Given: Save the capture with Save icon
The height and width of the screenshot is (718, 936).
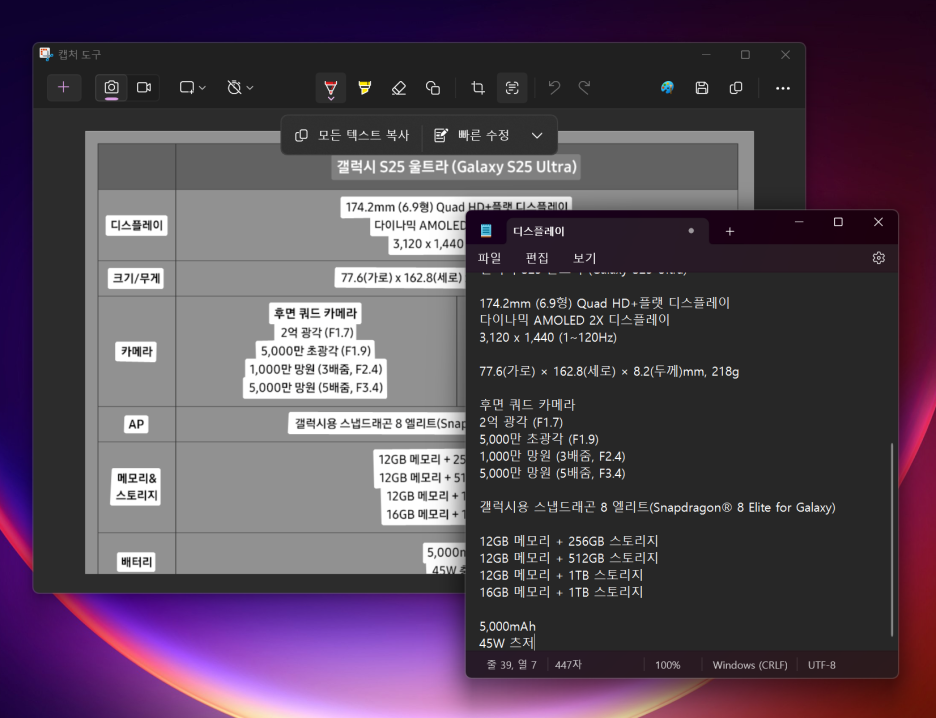Looking at the screenshot, I should [x=702, y=88].
